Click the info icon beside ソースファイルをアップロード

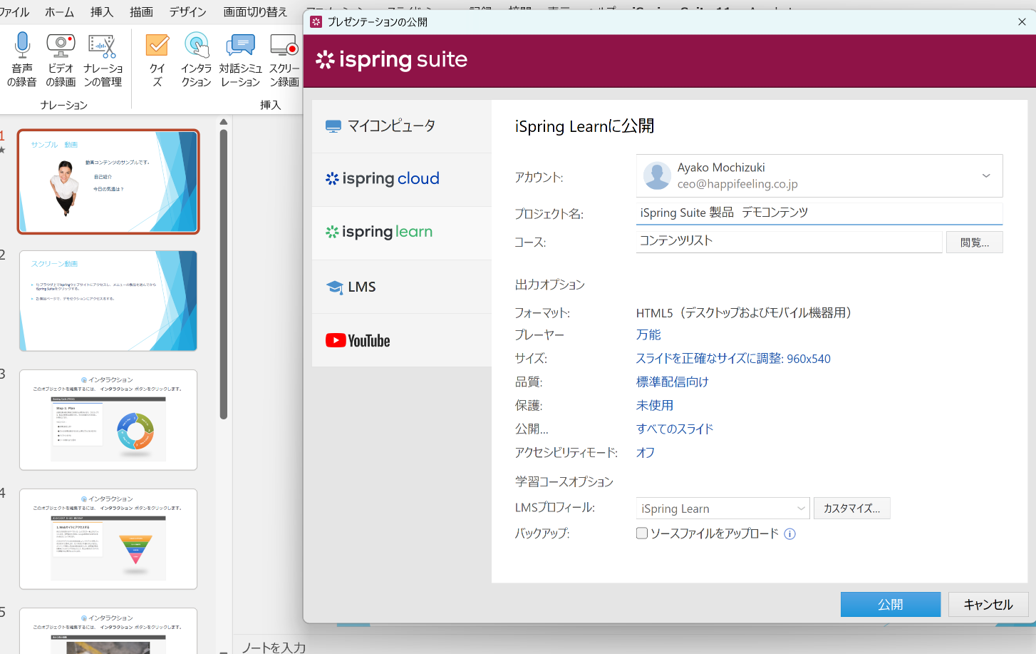[x=790, y=534]
